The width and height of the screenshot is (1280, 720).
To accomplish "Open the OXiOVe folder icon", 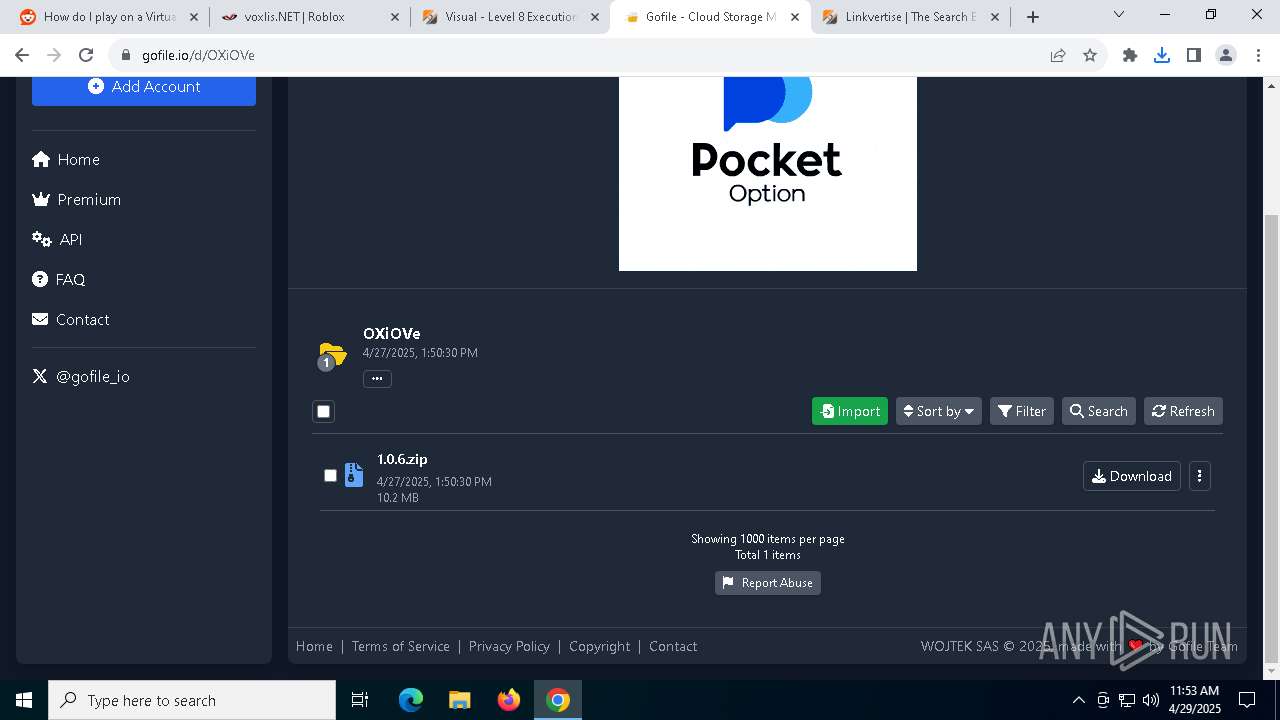I will click(332, 355).
